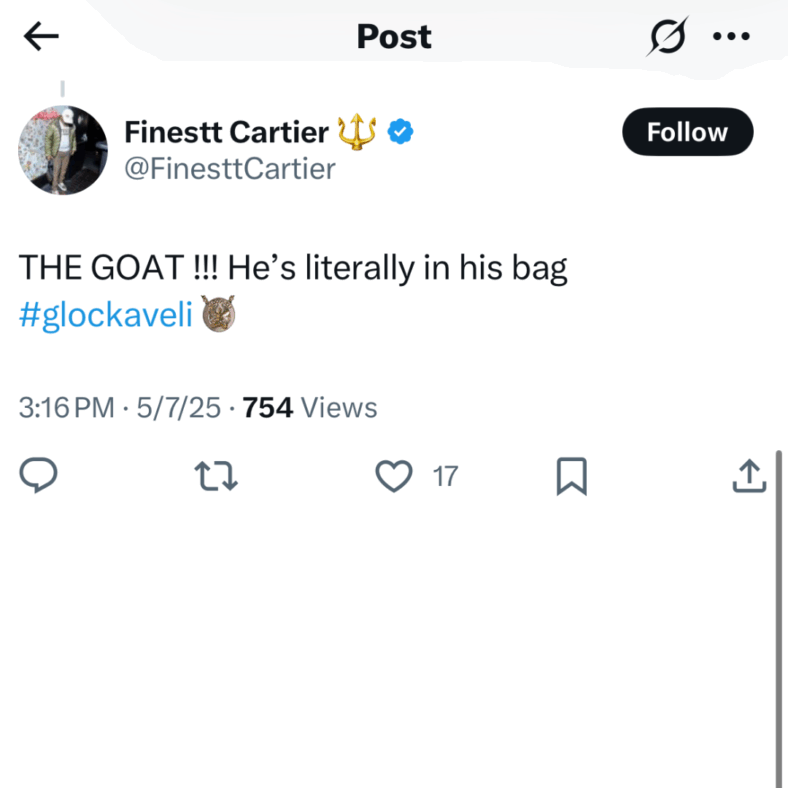Like the post with the heart icon

[394, 475]
